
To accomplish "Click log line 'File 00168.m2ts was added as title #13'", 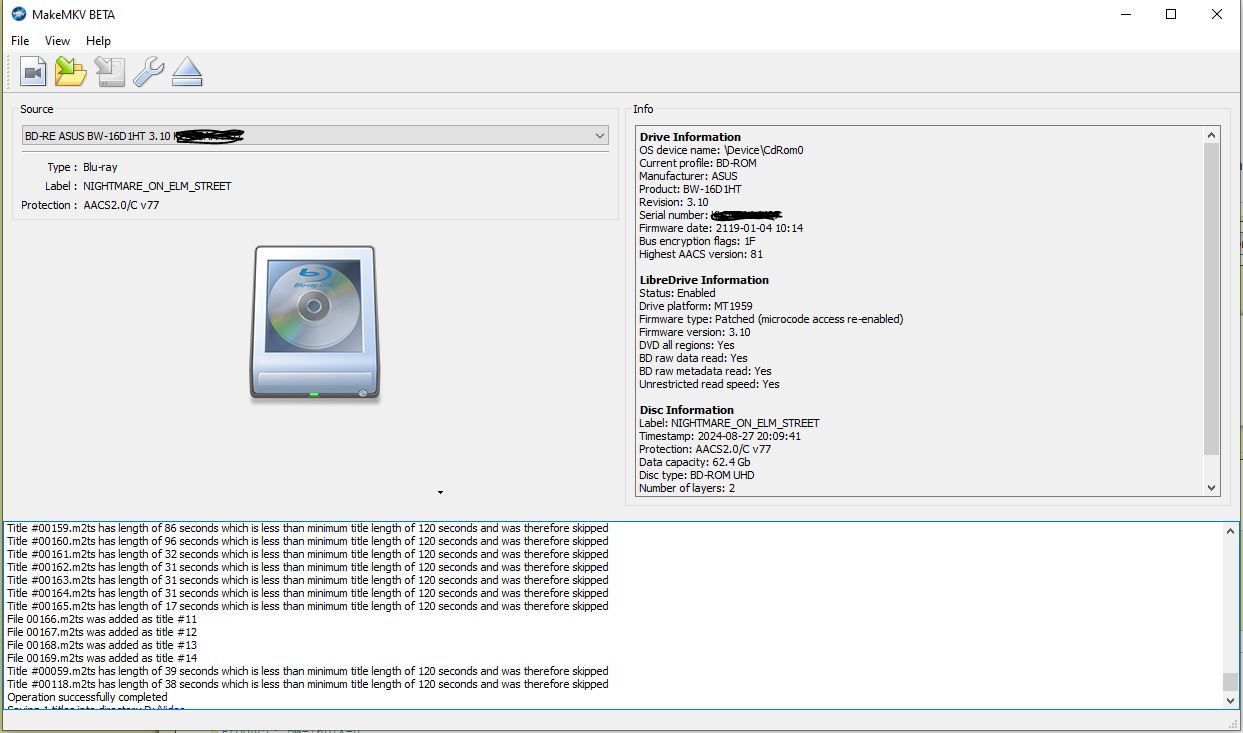I will point(102,645).
